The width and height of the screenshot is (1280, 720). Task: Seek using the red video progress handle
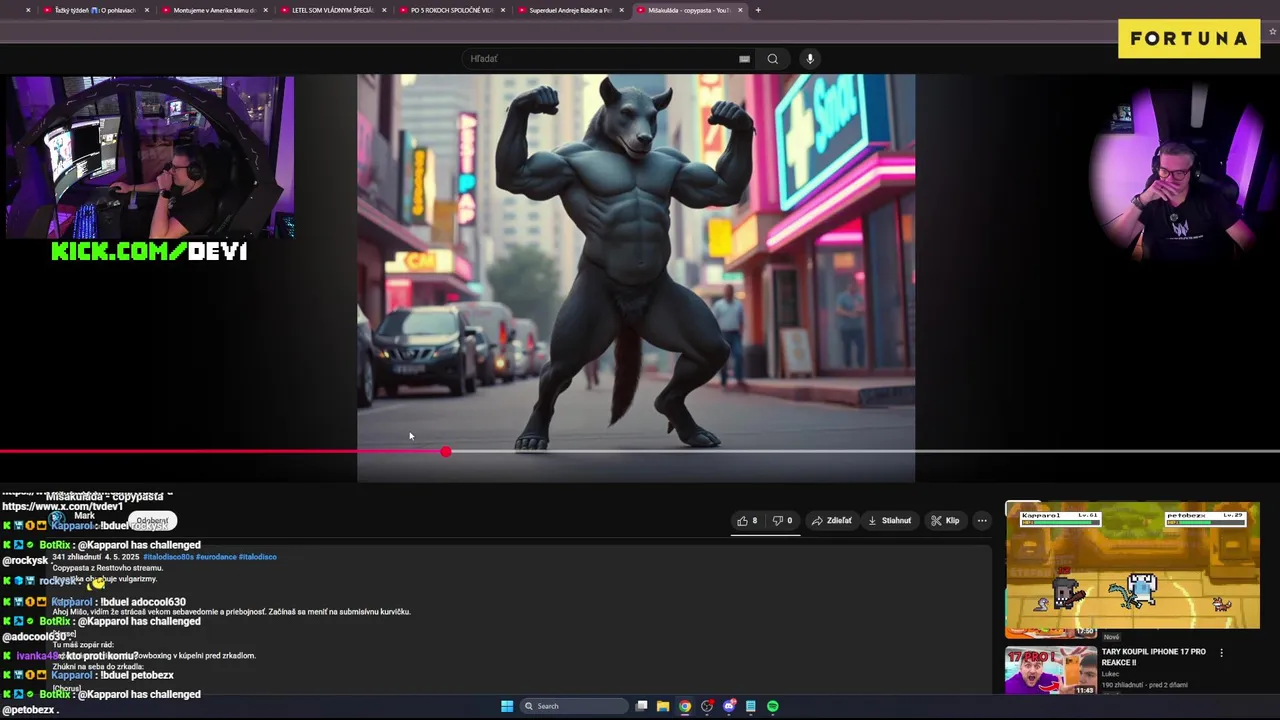pyautogui.click(x=446, y=452)
